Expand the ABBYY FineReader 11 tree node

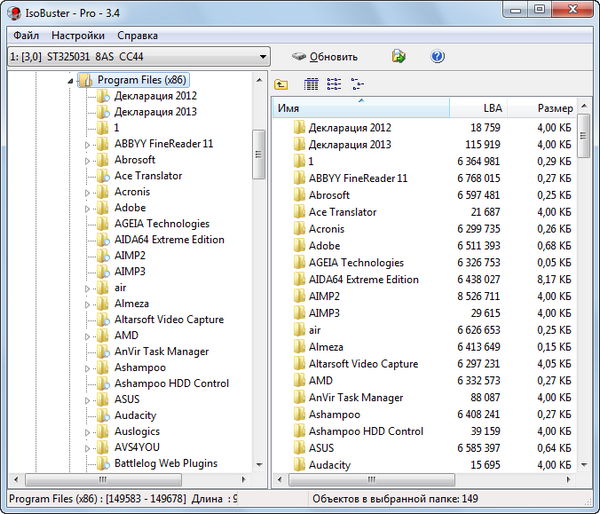[x=88, y=144]
